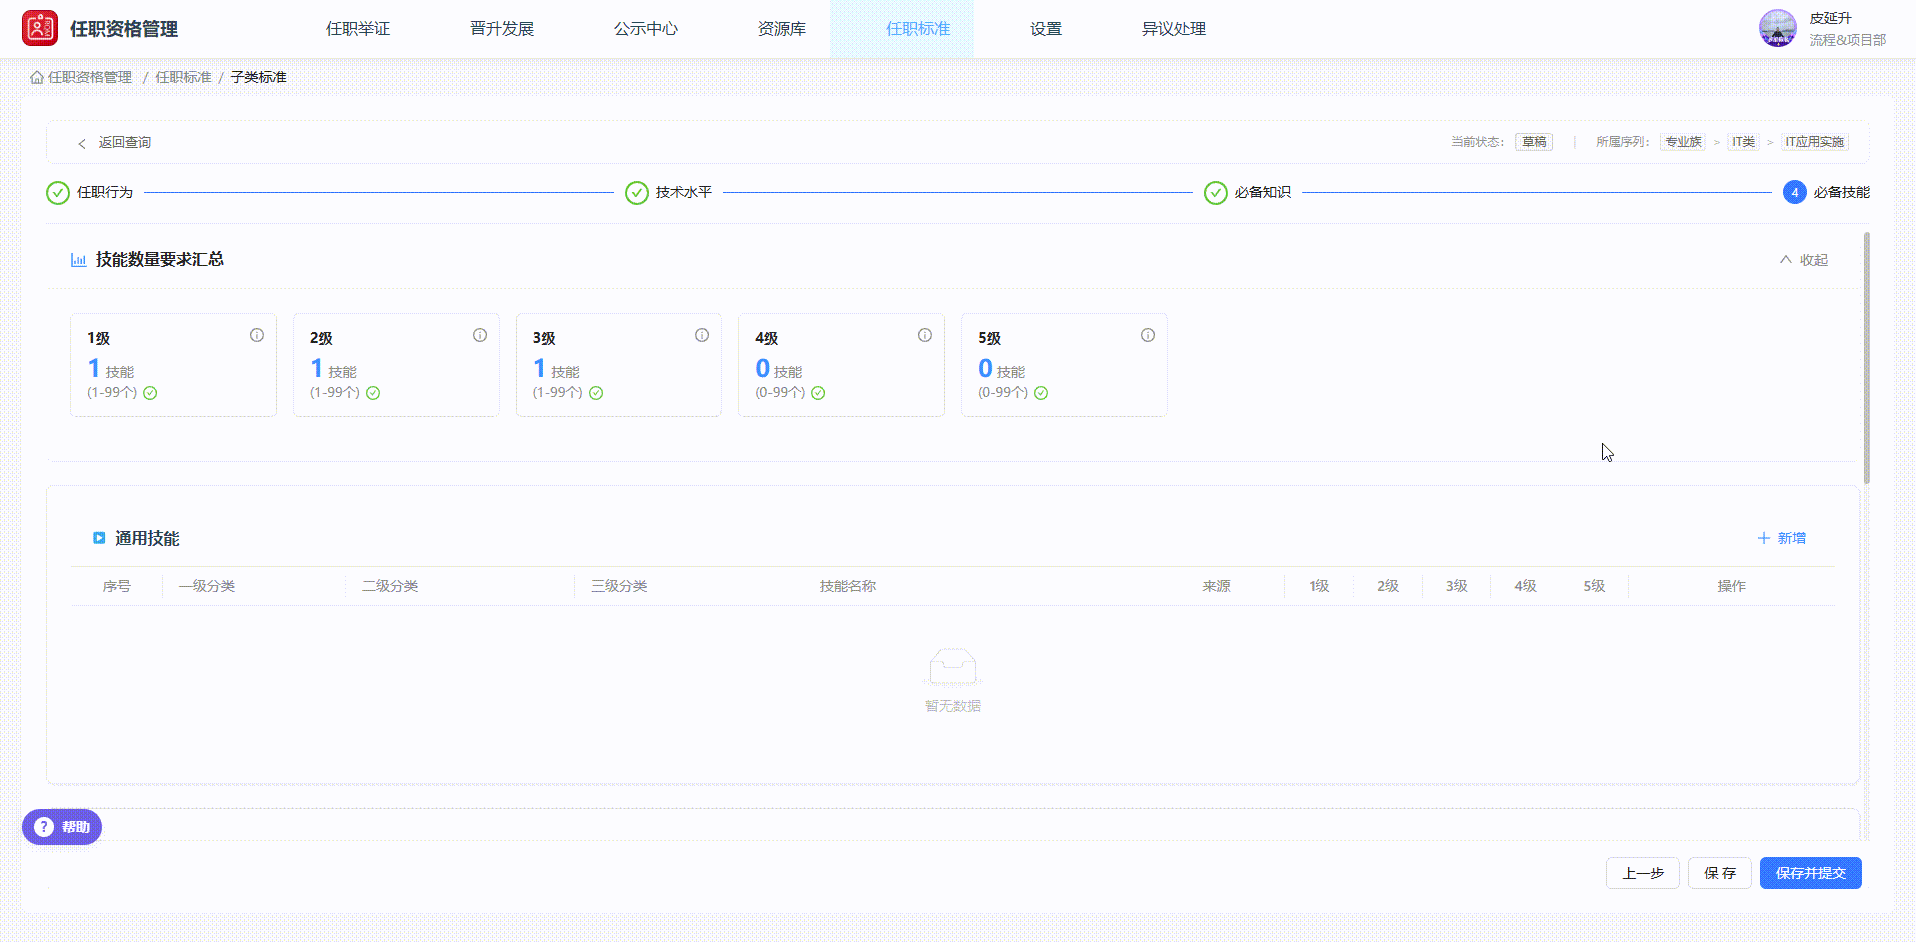
Task: Go back using 返回查询 chevron
Action: coord(82,143)
